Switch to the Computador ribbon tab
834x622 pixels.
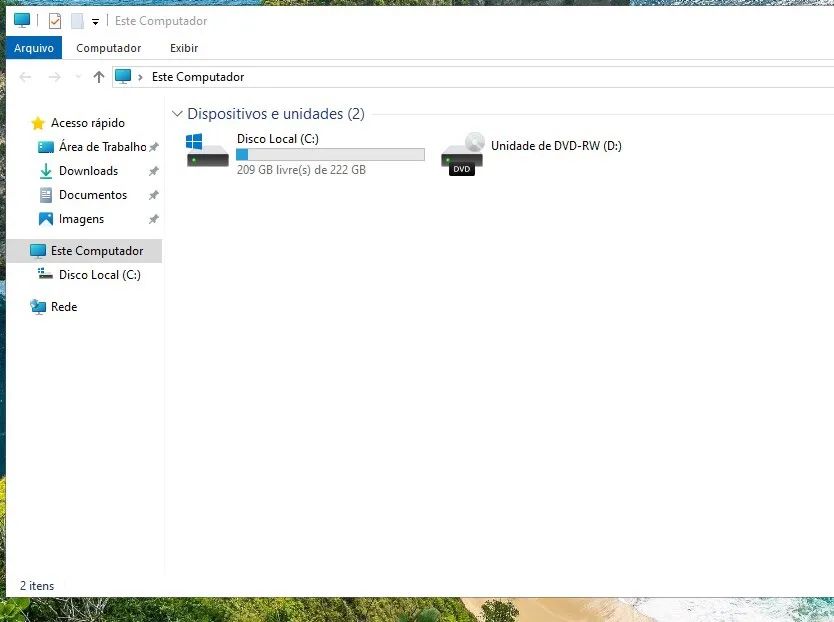click(x=109, y=48)
